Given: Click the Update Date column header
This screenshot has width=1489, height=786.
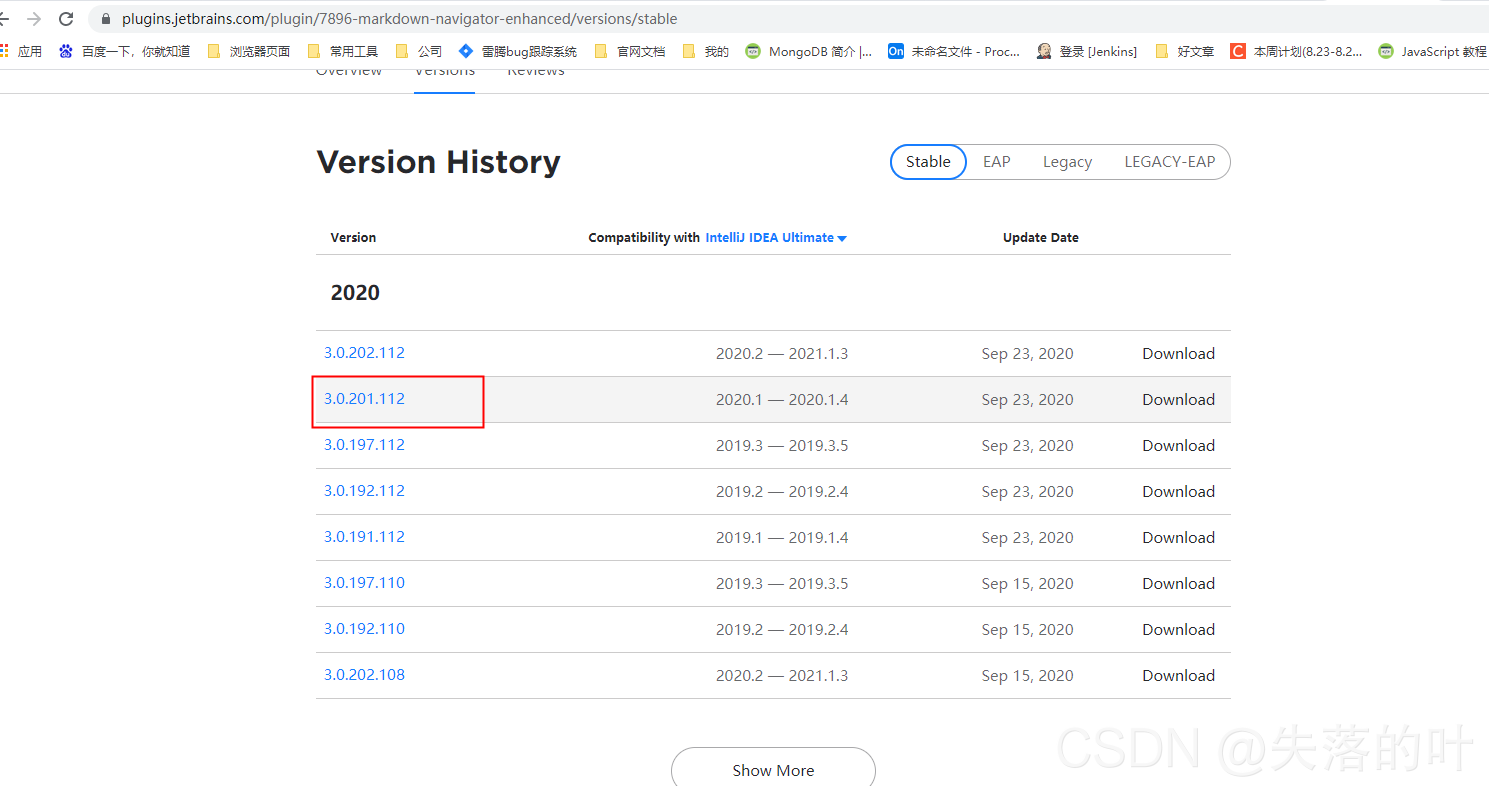Looking at the screenshot, I should point(1041,238).
